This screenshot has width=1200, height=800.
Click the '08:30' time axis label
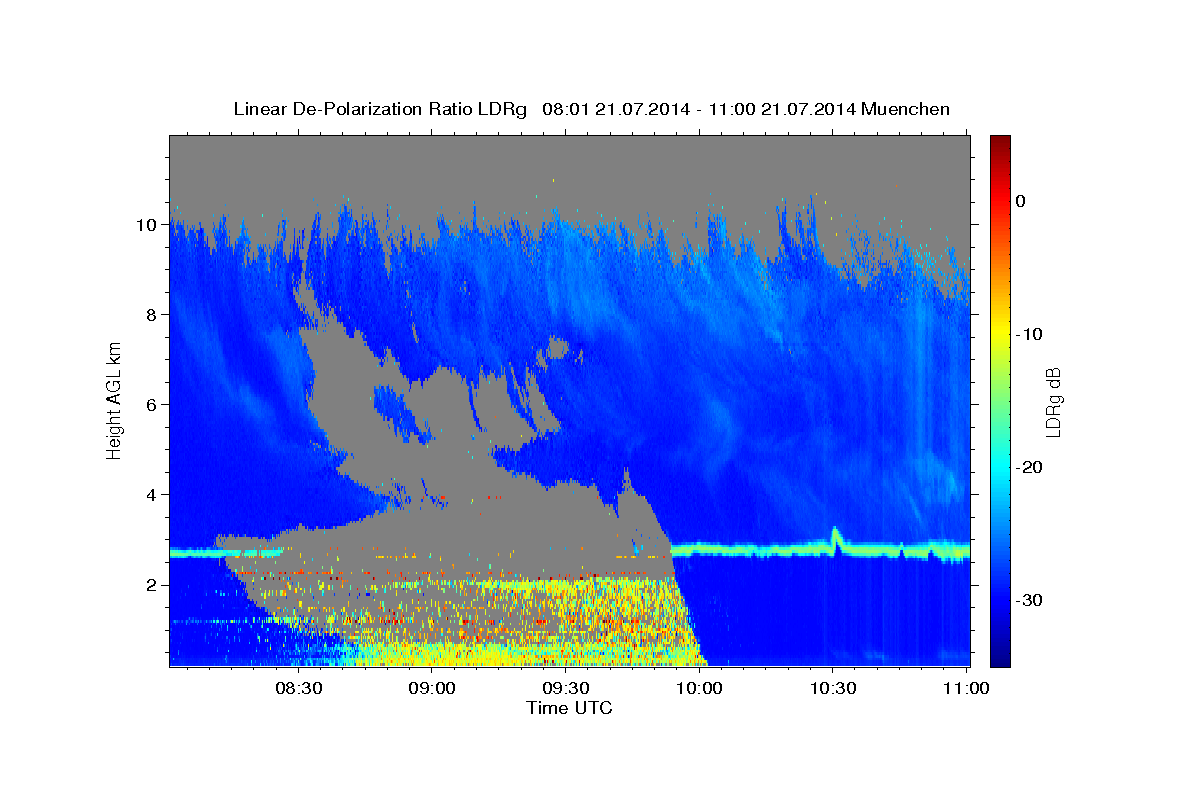tap(299, 688)
